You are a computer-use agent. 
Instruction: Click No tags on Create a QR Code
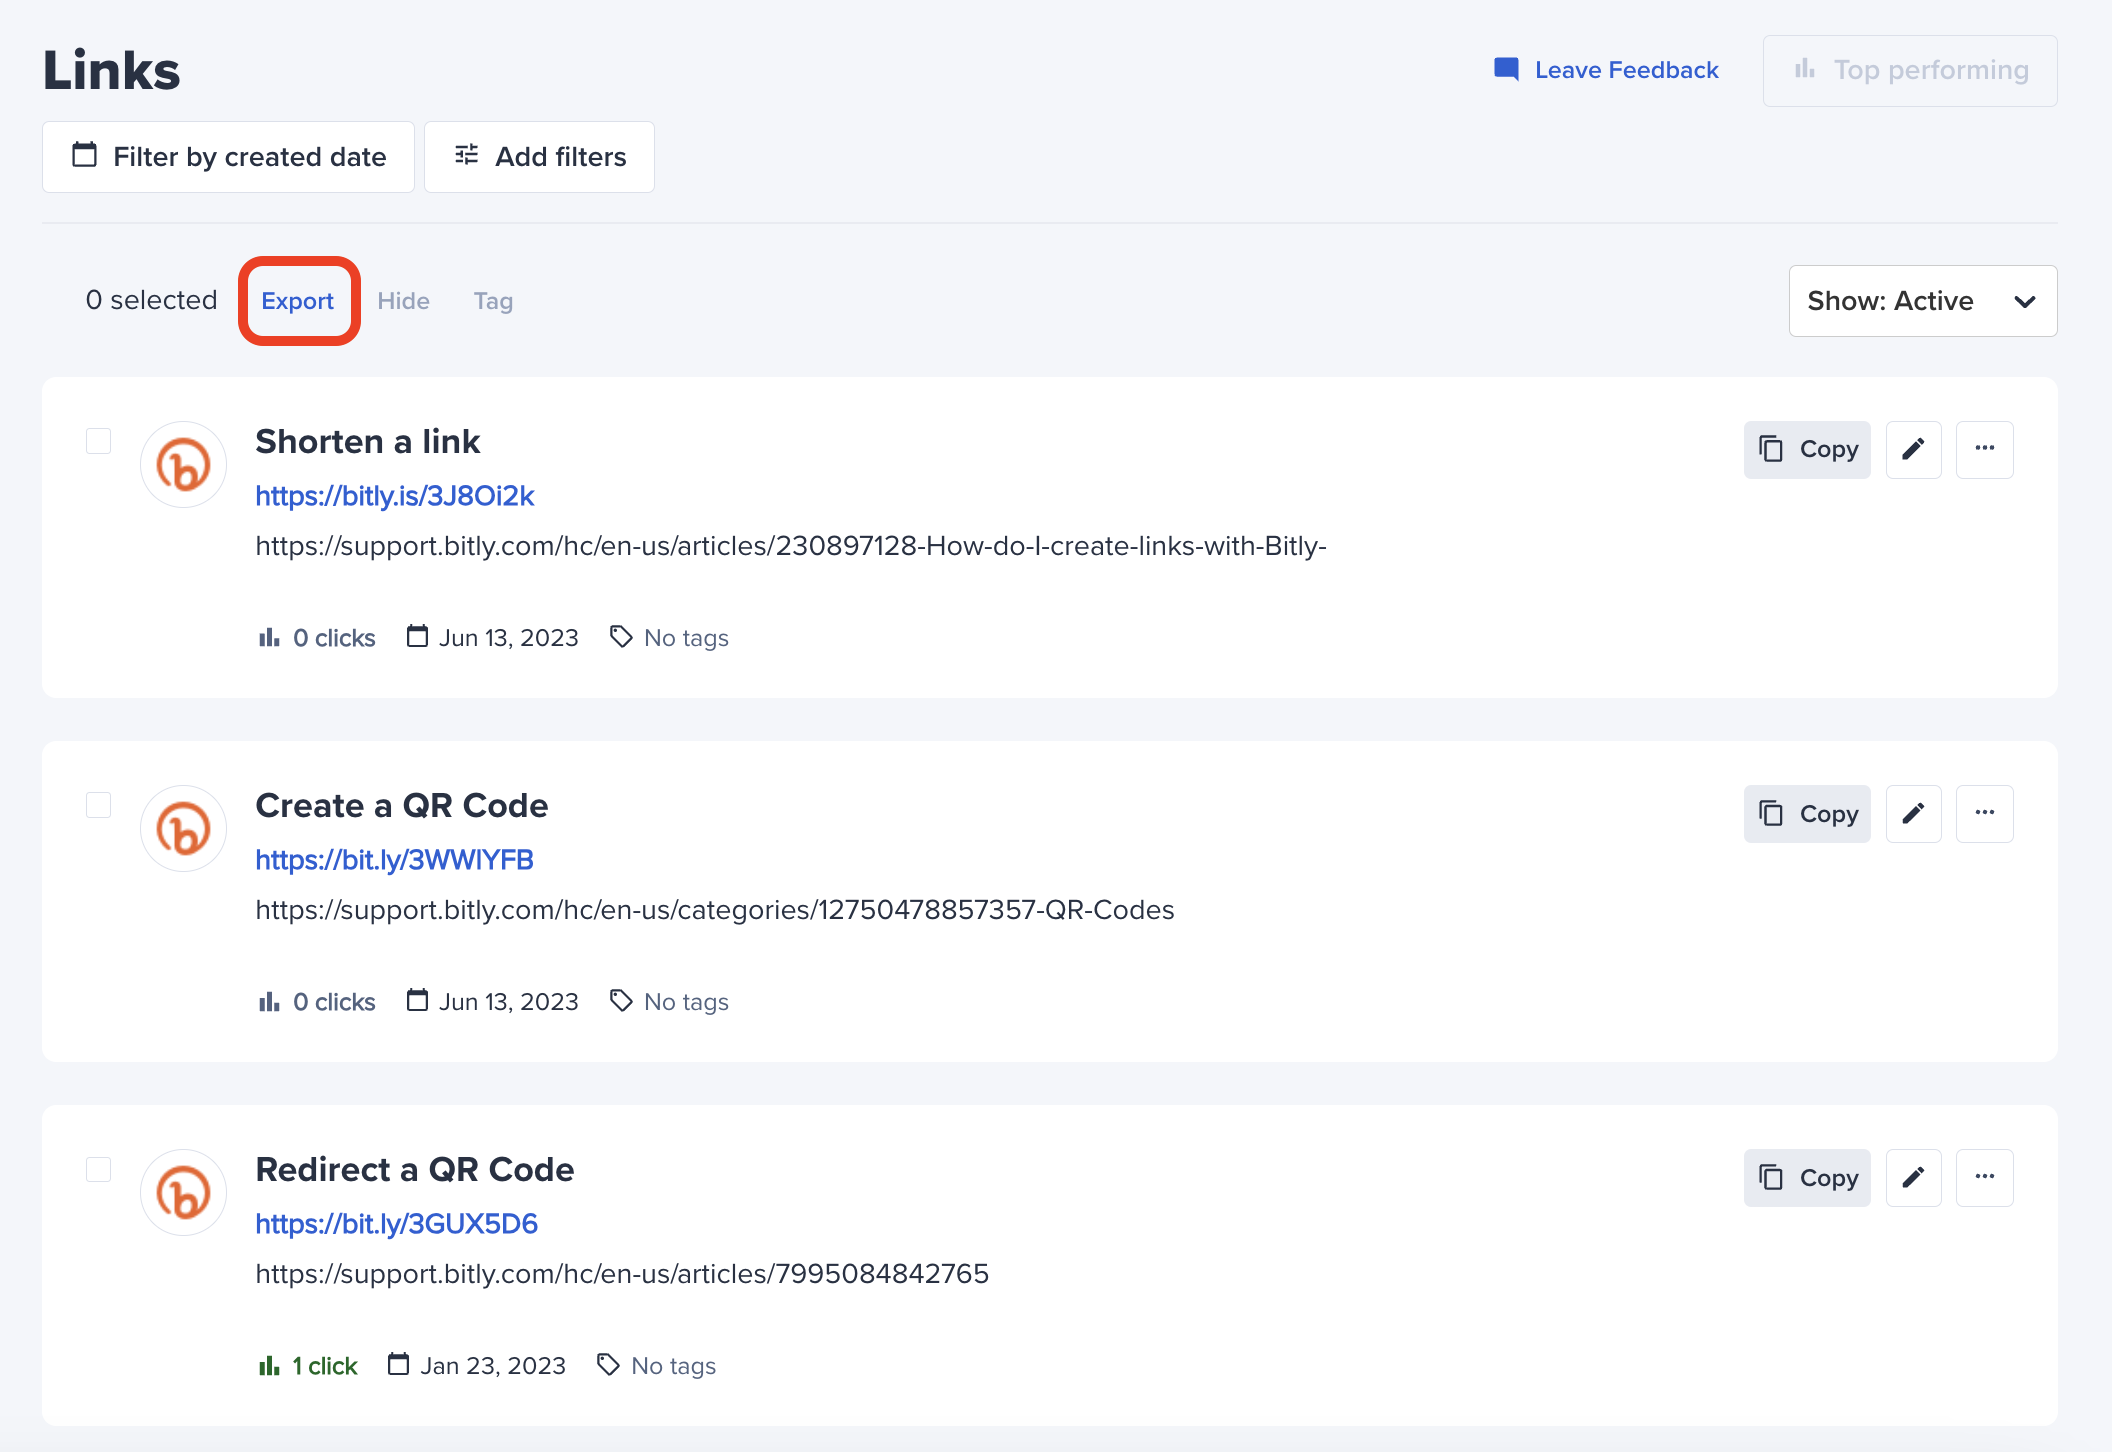(686, 1002)
